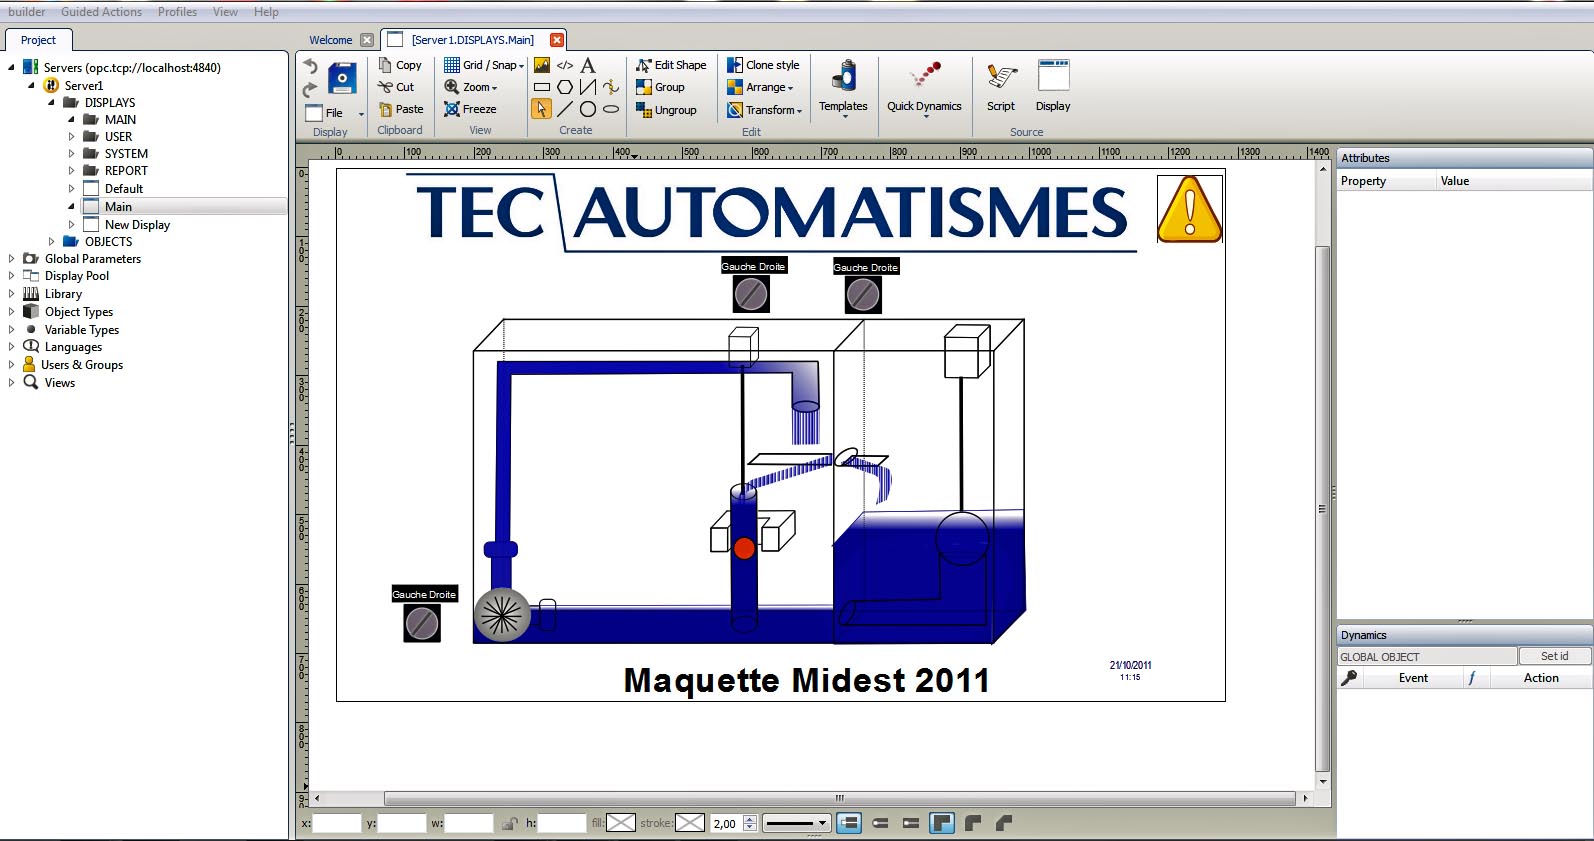This screenshot has width=1594, height=841.
Task: Select New Display in tree
Action: pyautogui.click(x=137, y=225)
